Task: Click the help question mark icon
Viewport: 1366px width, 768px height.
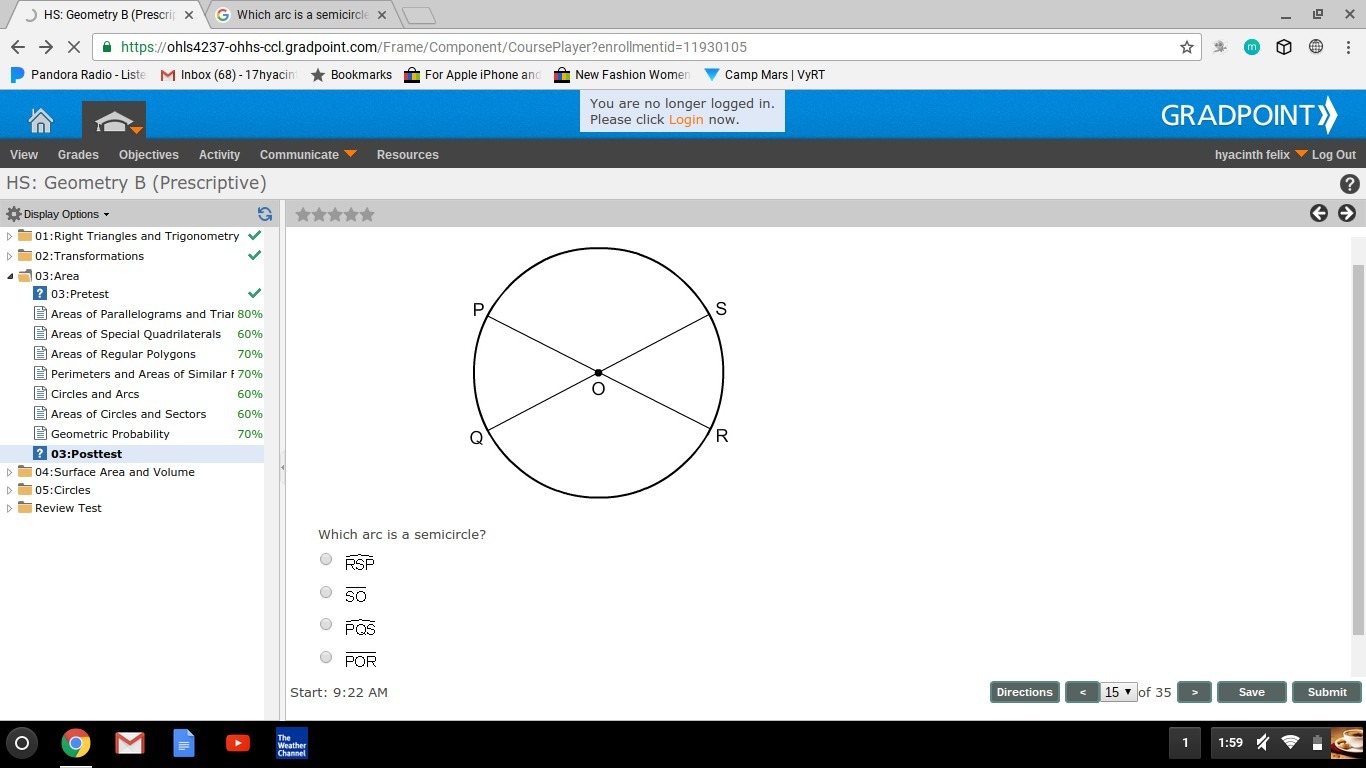Action: 1349,184
